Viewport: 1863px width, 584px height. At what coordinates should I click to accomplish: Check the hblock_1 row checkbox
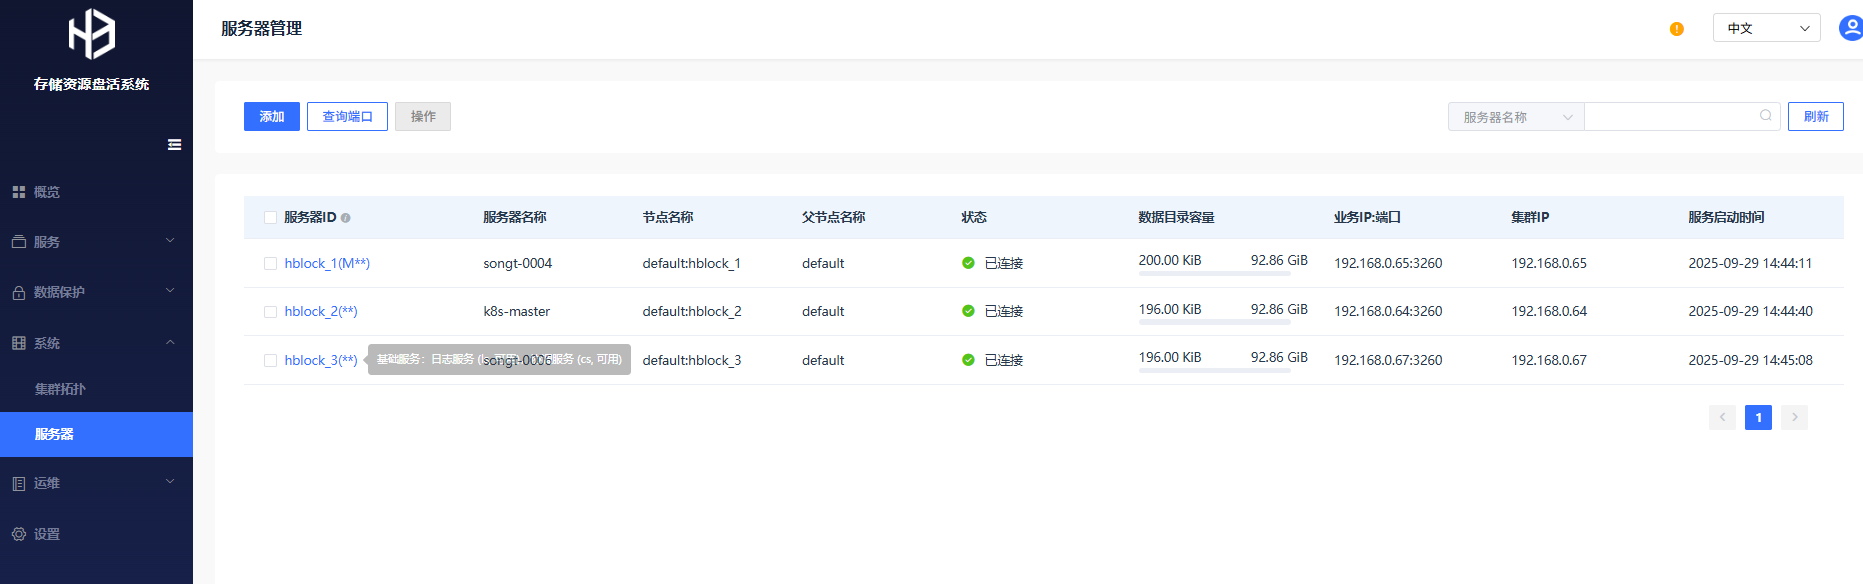pos(270,264)
